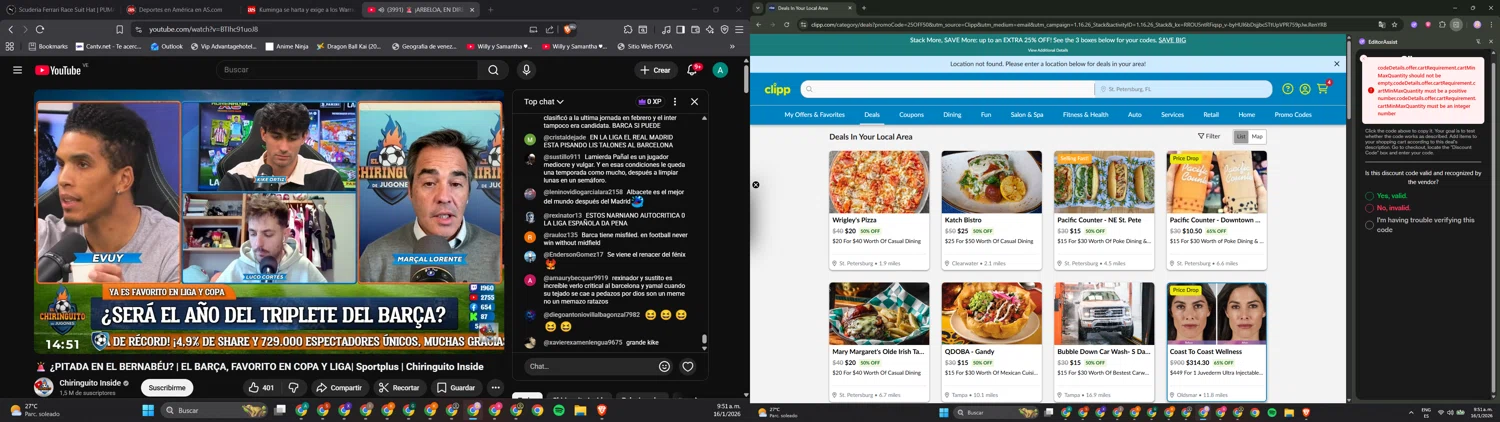The width and height of the screenshot is (1500, 422).
Task: Click the Windows Start button on left taskbar
Action: pos(148,410)
